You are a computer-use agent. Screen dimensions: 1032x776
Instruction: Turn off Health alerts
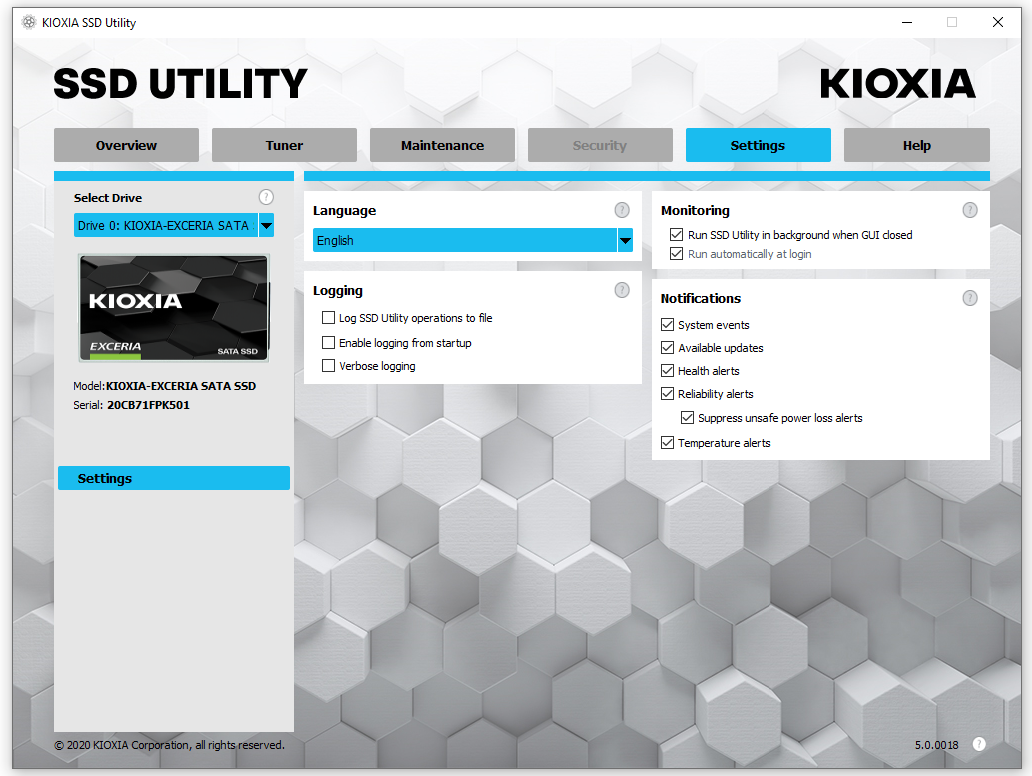[667, 371]
